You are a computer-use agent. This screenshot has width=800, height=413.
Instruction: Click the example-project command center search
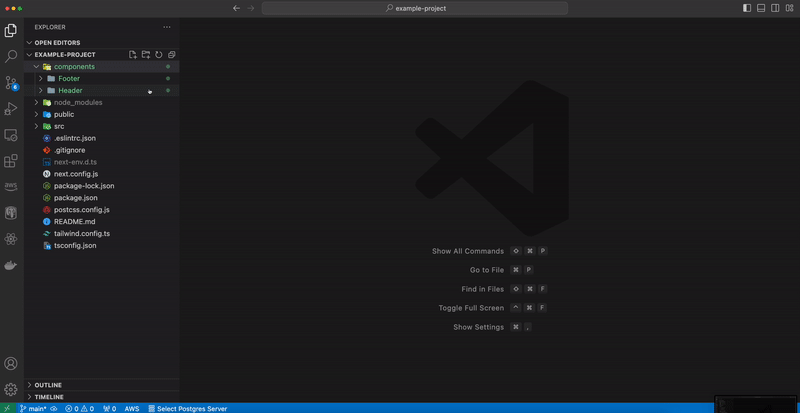click(x=415, y=8)
